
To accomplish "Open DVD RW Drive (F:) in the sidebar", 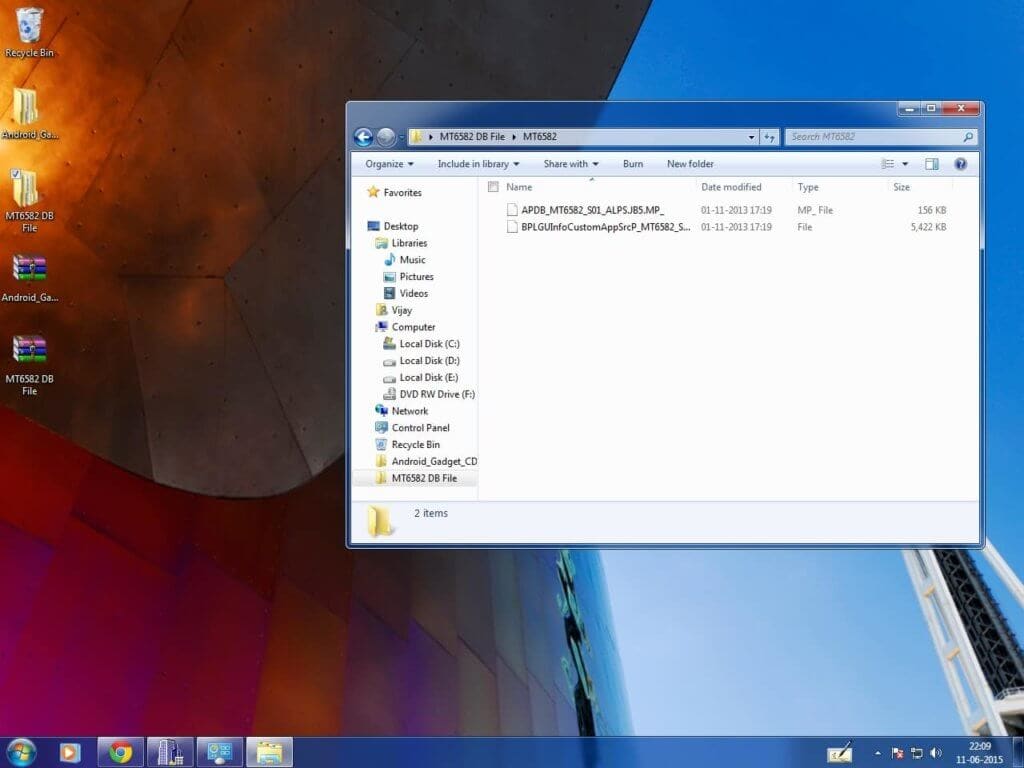I will point(428,394).
